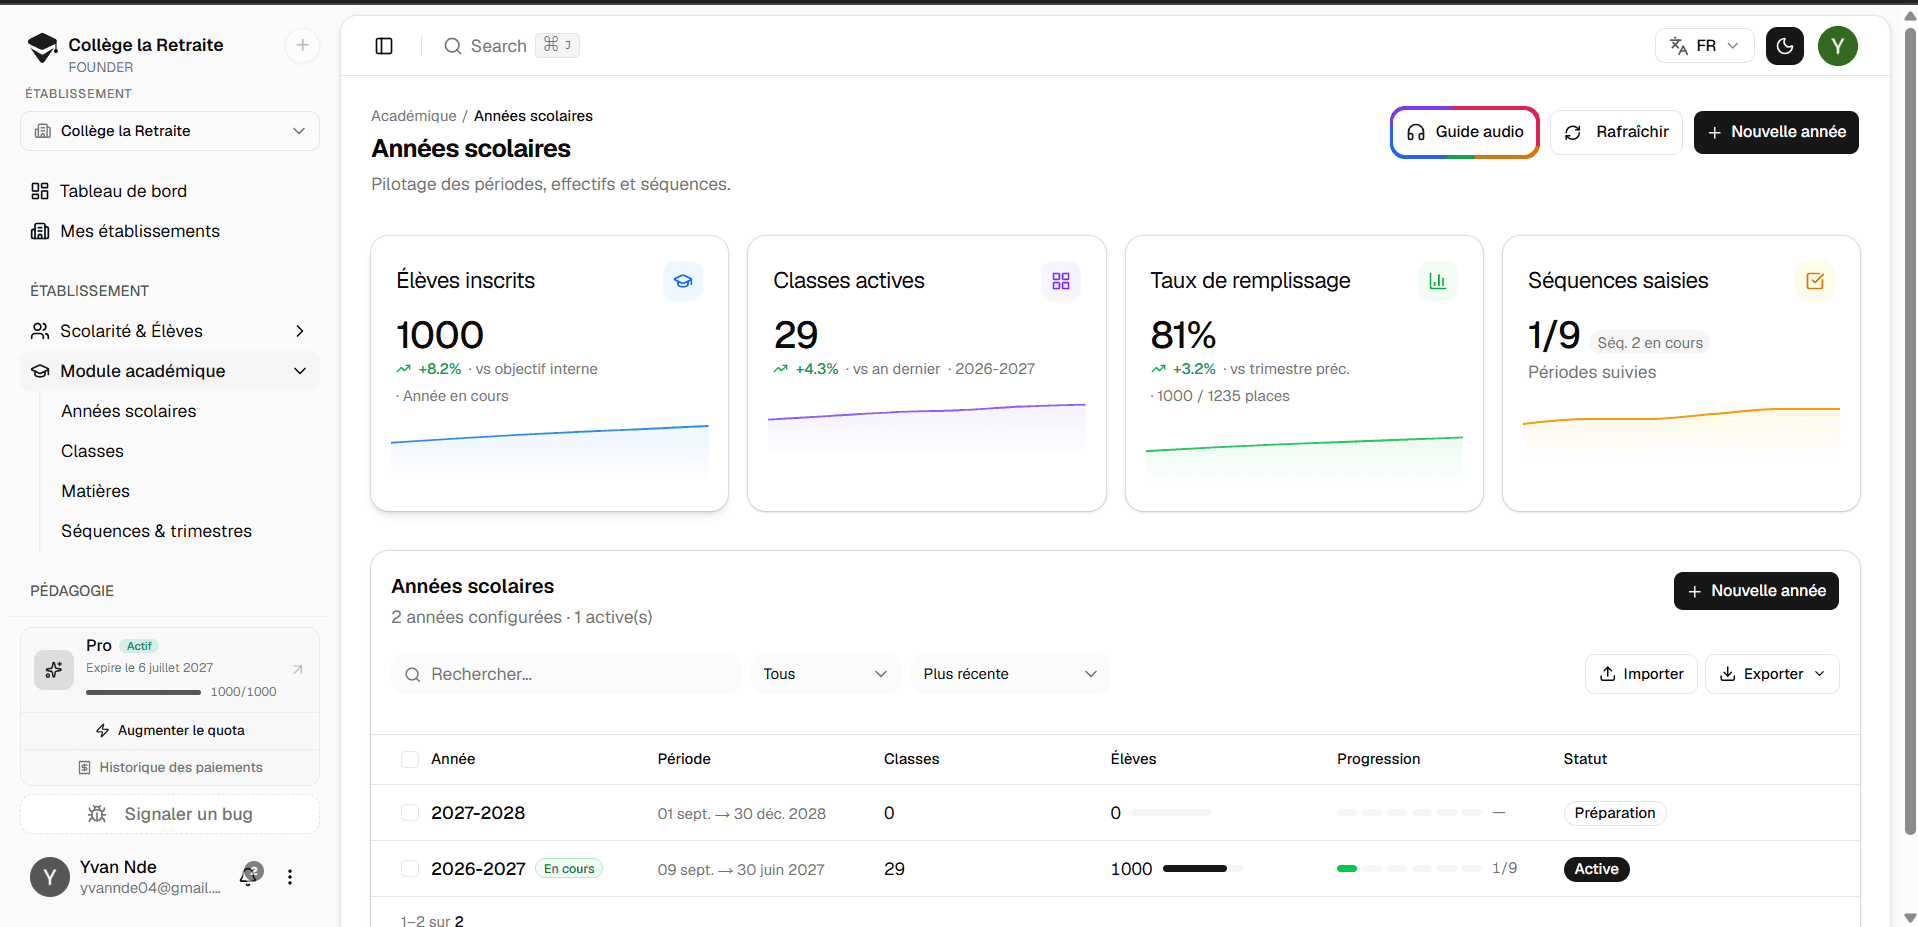This screenshot has width=1918, height=927.
Task: Open Séquences & trimestres in the sidebar
Action: click(x=156, y=531)
